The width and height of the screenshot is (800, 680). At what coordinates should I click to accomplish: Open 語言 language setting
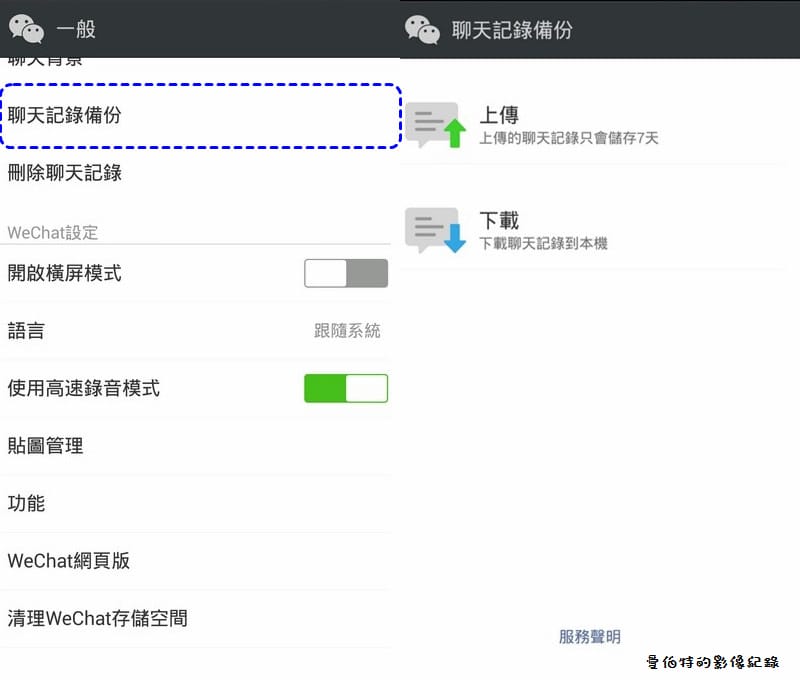point(196,331)
